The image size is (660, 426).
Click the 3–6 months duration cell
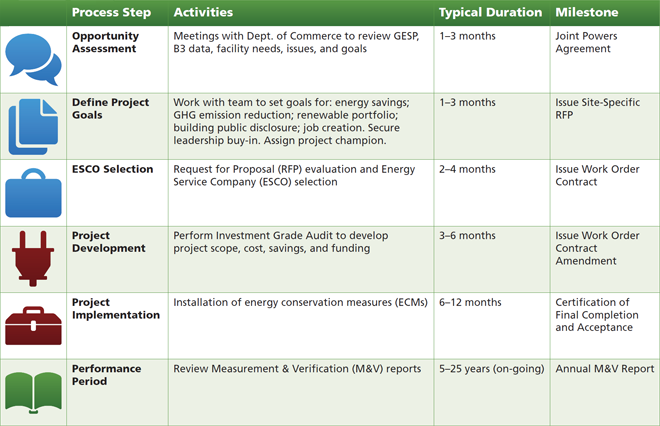pyautogui.click(x=467, y=236)
